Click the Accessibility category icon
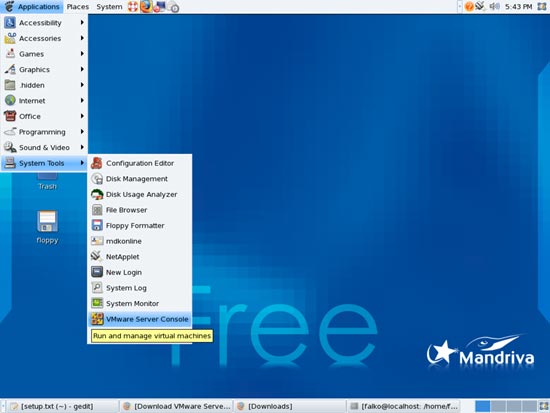The height and width of the screenshot is (413, 550). pos(10,22)
